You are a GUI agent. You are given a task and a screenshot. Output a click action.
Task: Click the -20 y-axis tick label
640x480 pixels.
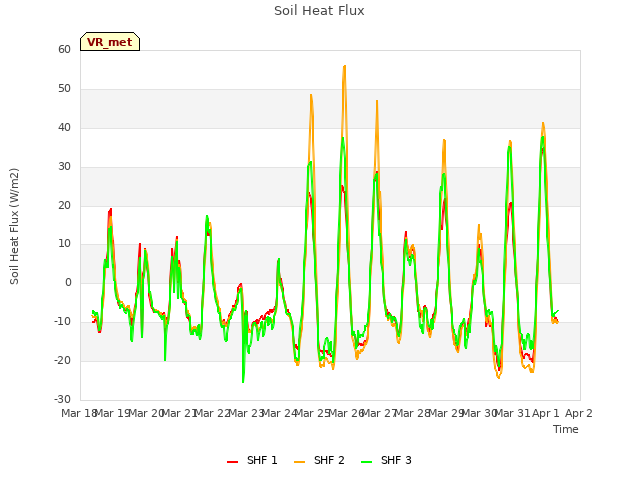click(62, 360)
